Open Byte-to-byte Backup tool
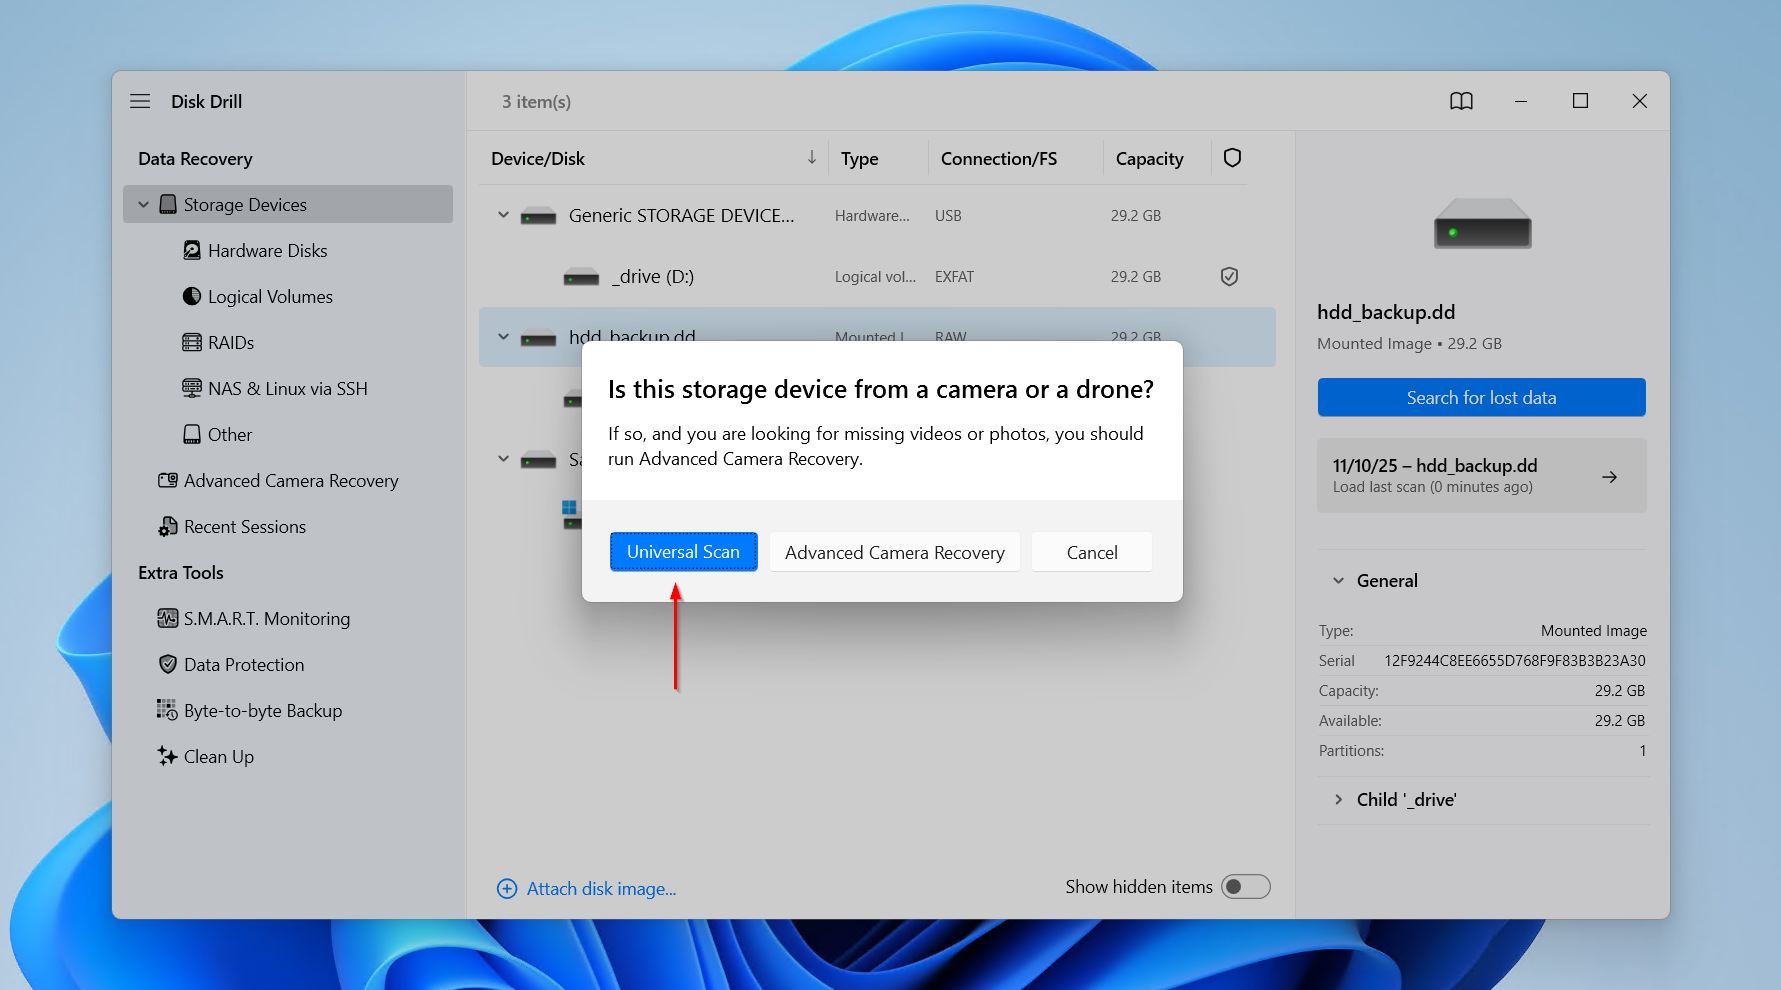 [x=262, y=711]
